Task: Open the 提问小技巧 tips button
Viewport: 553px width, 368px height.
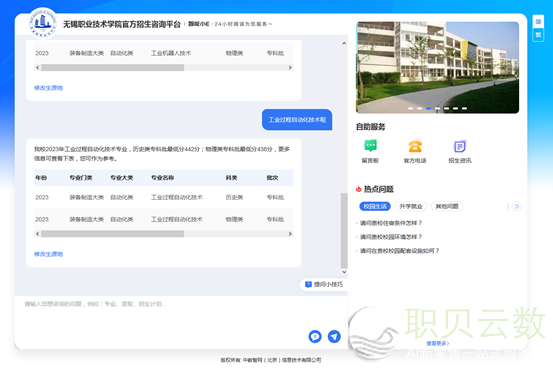Action: coord(323,284)
